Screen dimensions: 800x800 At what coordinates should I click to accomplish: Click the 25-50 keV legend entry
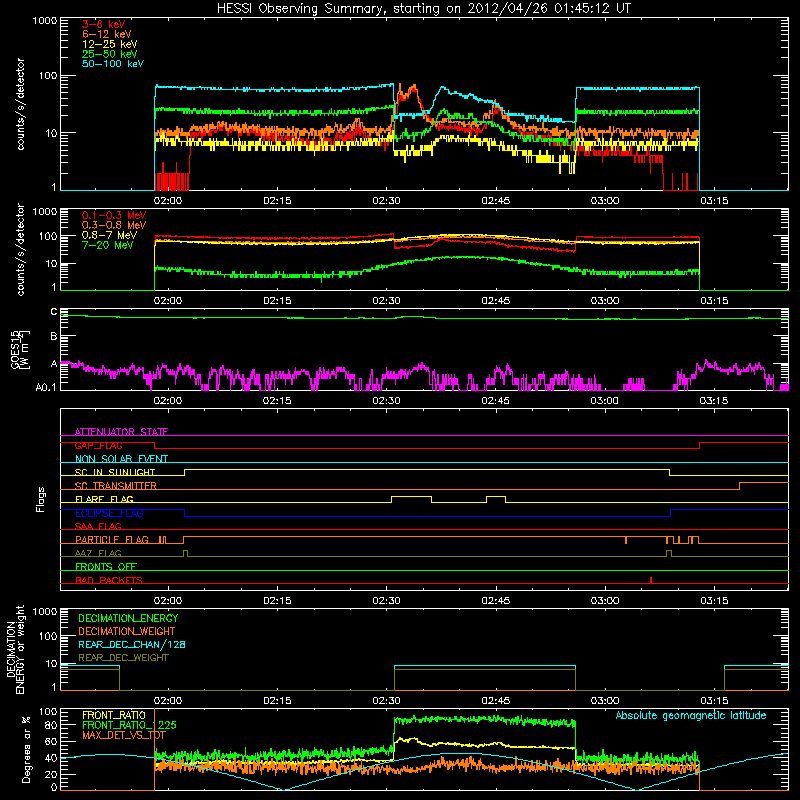click(110, 54)
